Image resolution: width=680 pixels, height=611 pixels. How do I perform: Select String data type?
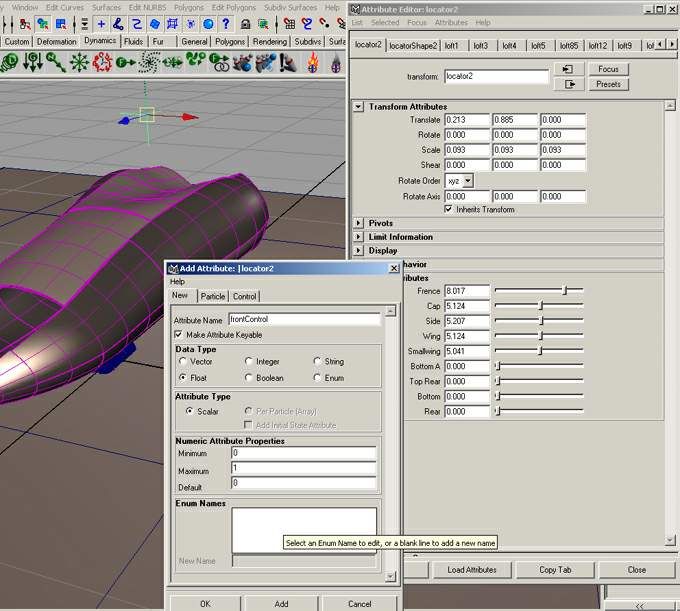317,361
